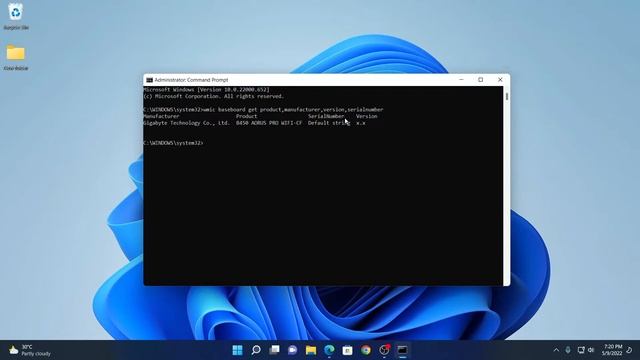Click the 'Gigabyte Technology Co., Ltd.' output text

coord(187,123)
